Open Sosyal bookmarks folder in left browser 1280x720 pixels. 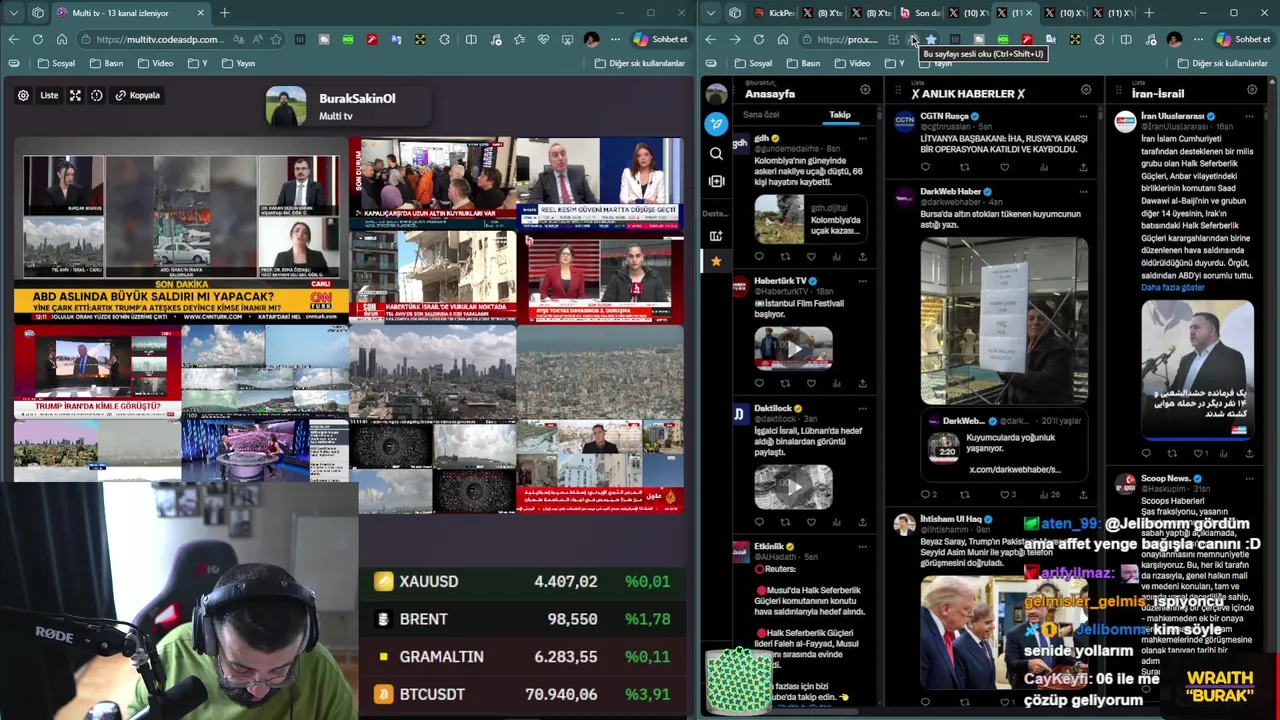[56, 63]
